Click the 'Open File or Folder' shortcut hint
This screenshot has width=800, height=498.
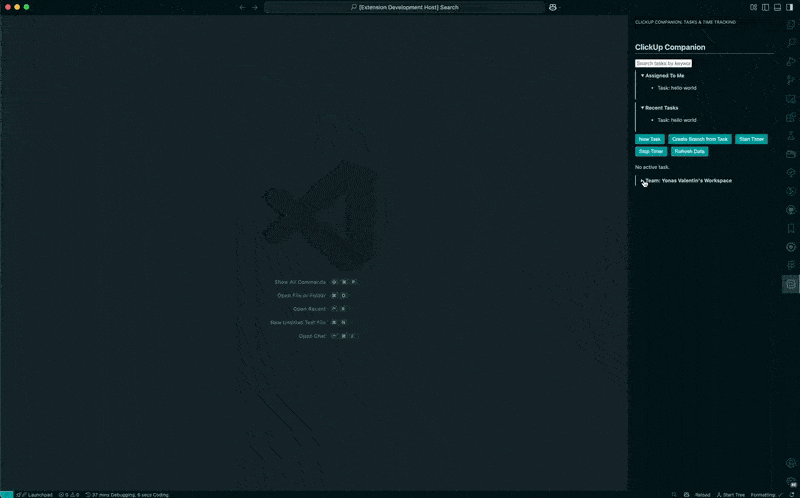pyautogui.click(x=302, y=295)
